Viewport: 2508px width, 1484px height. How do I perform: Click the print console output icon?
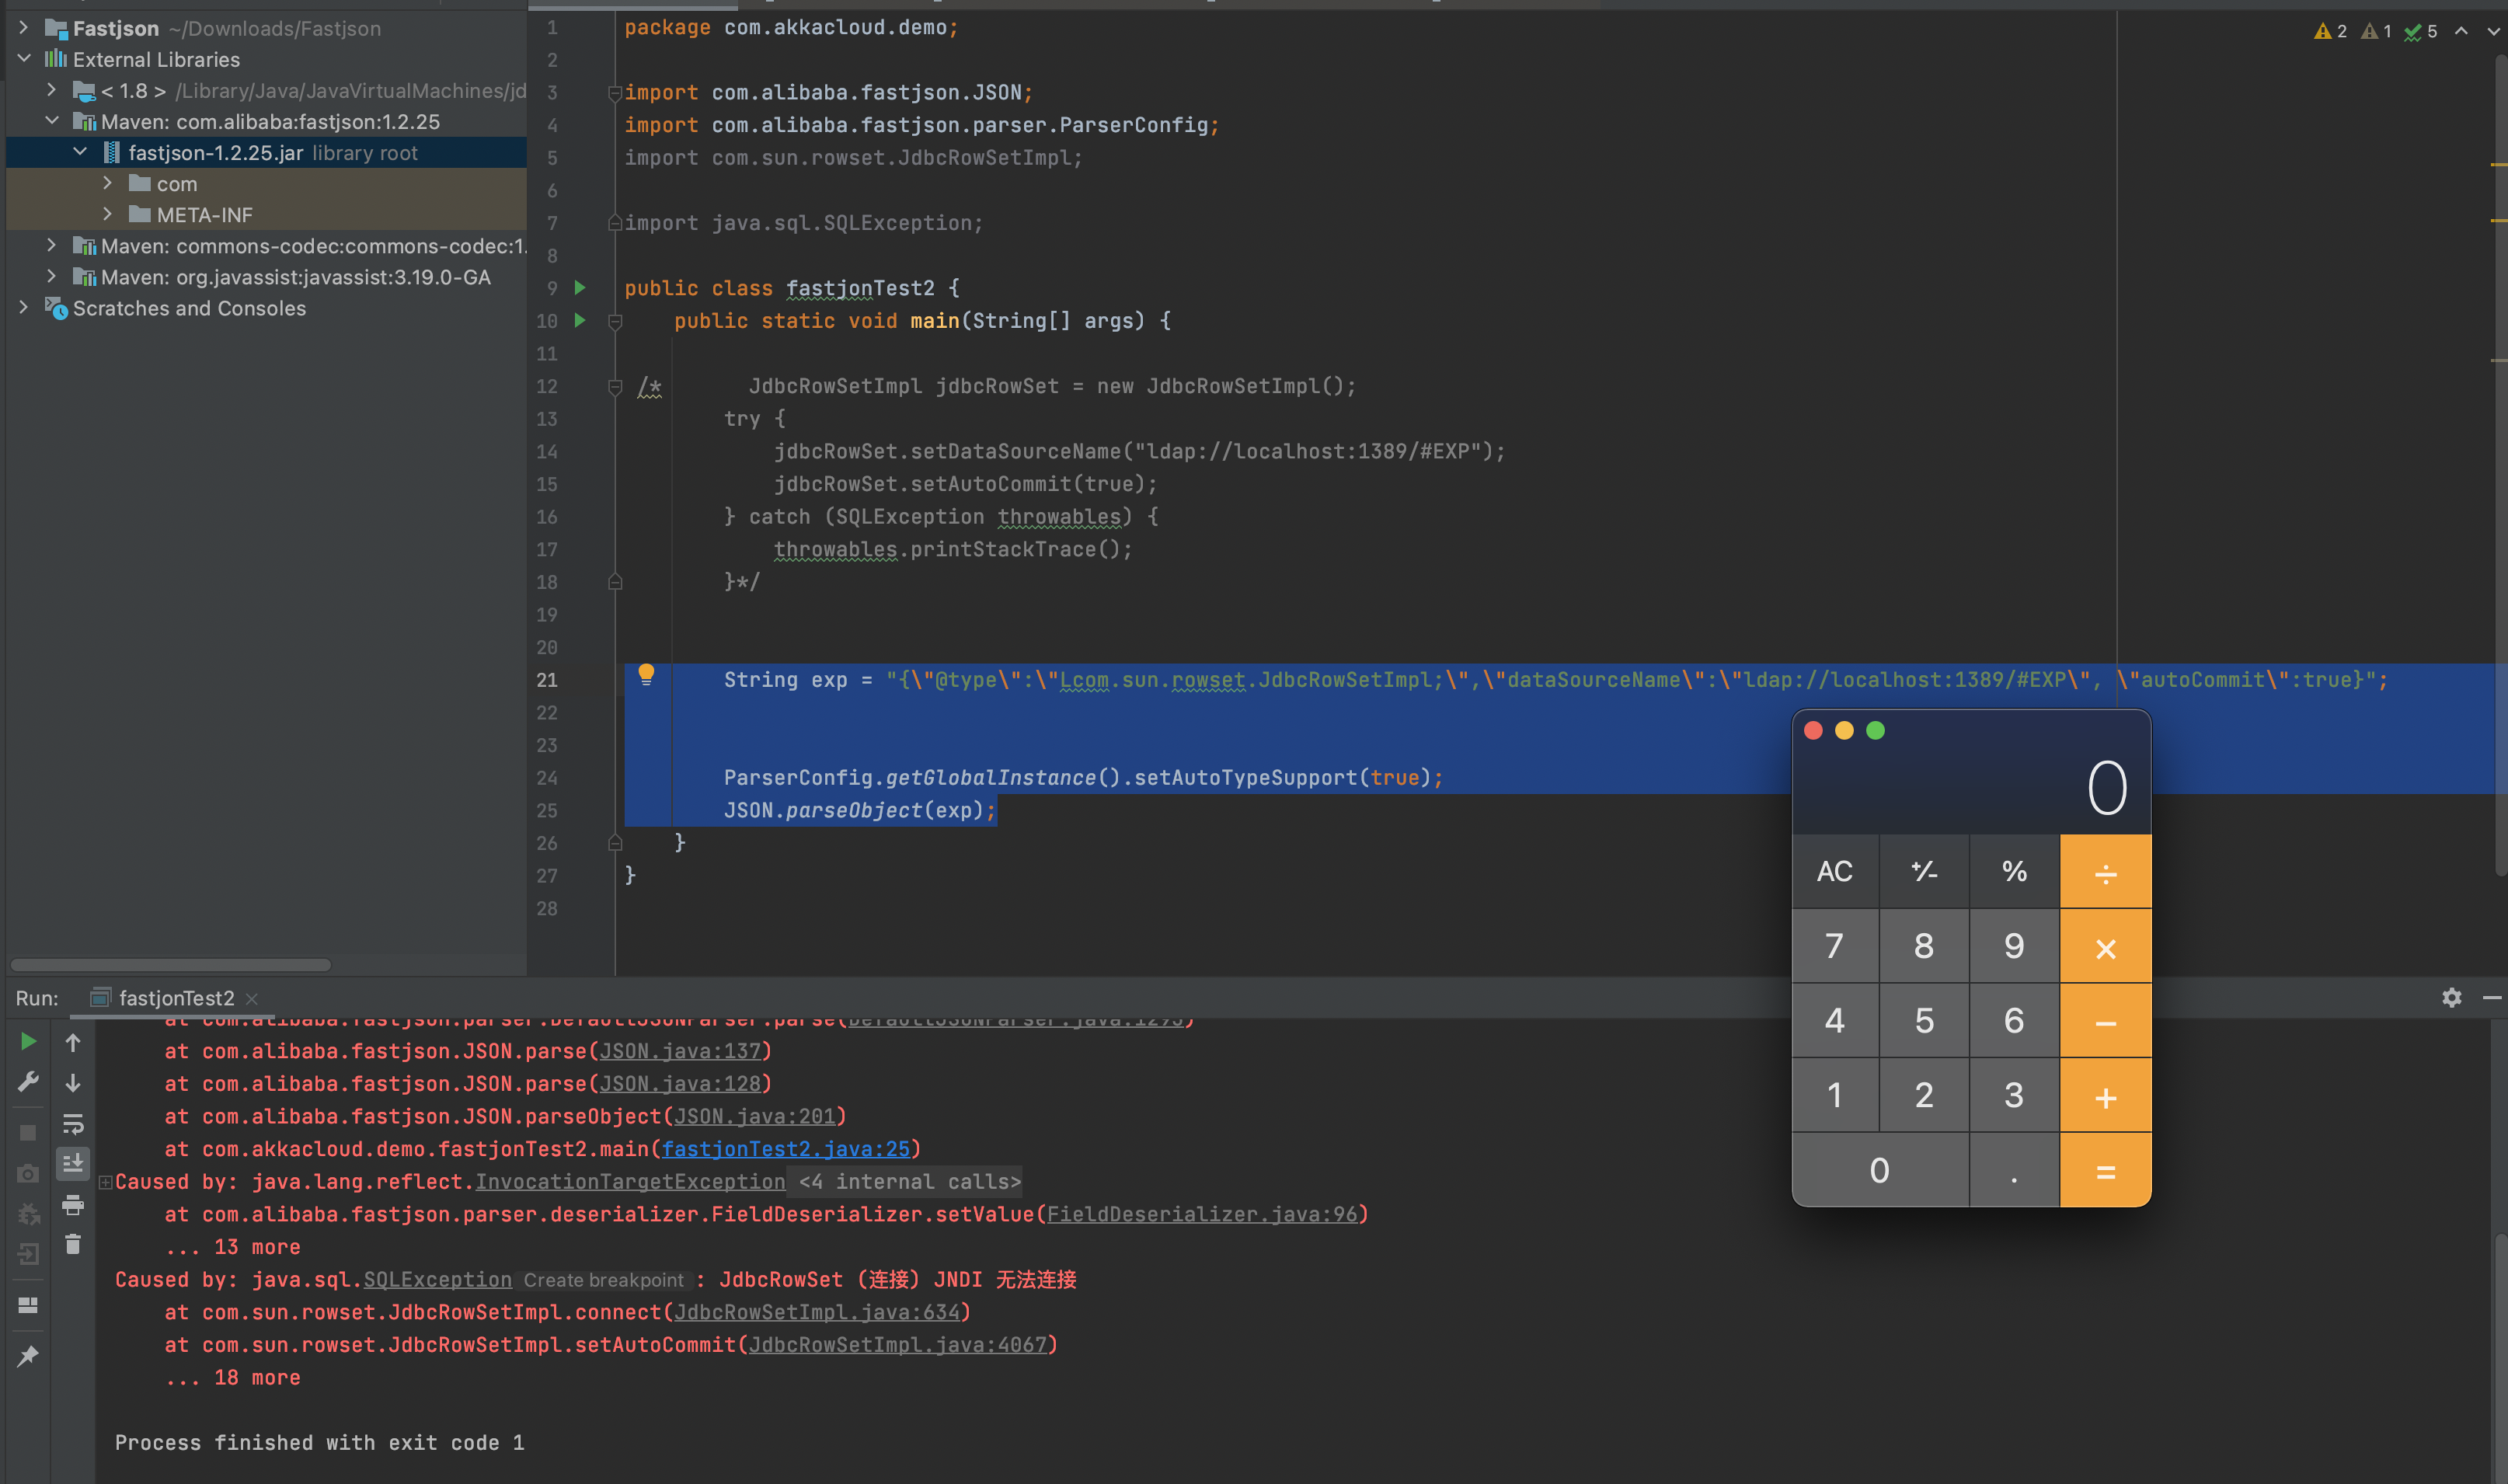(x=73, y=1205)
